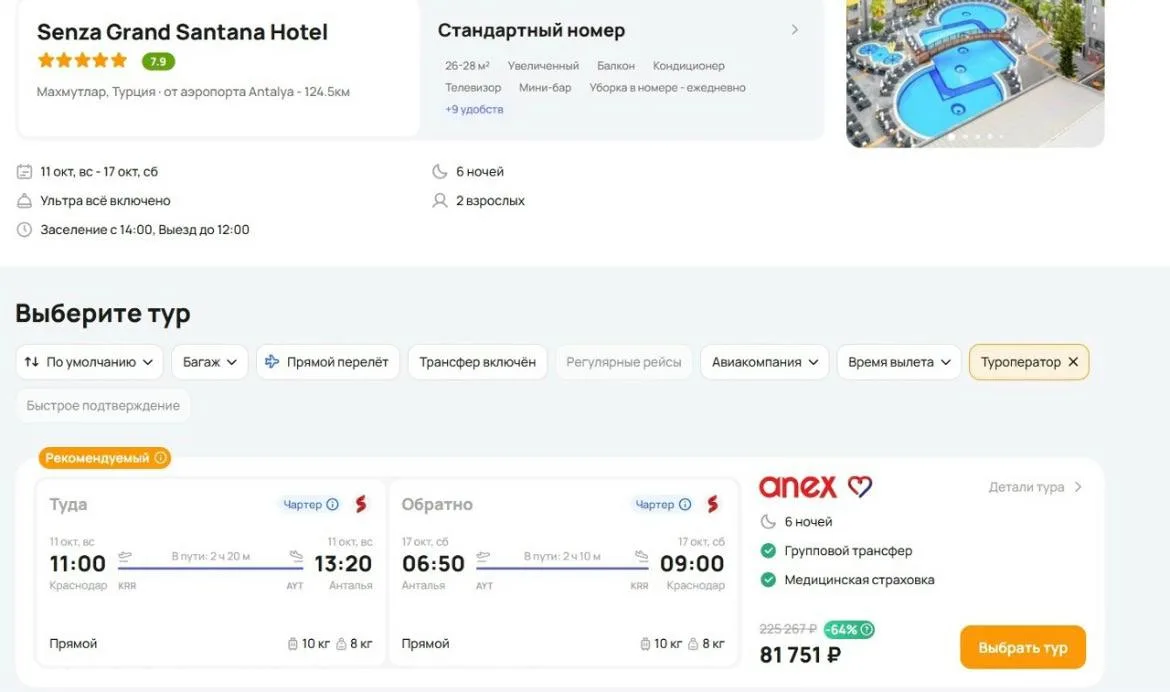Click the 7.9 rating badge
Screen dimensions: 1170x692
(x=158, y=61)
